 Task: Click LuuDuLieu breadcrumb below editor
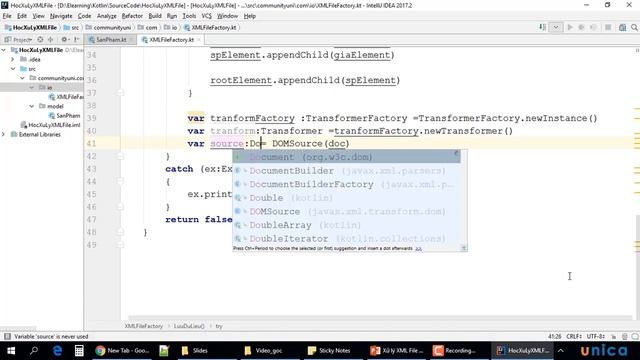coord(189,326)
